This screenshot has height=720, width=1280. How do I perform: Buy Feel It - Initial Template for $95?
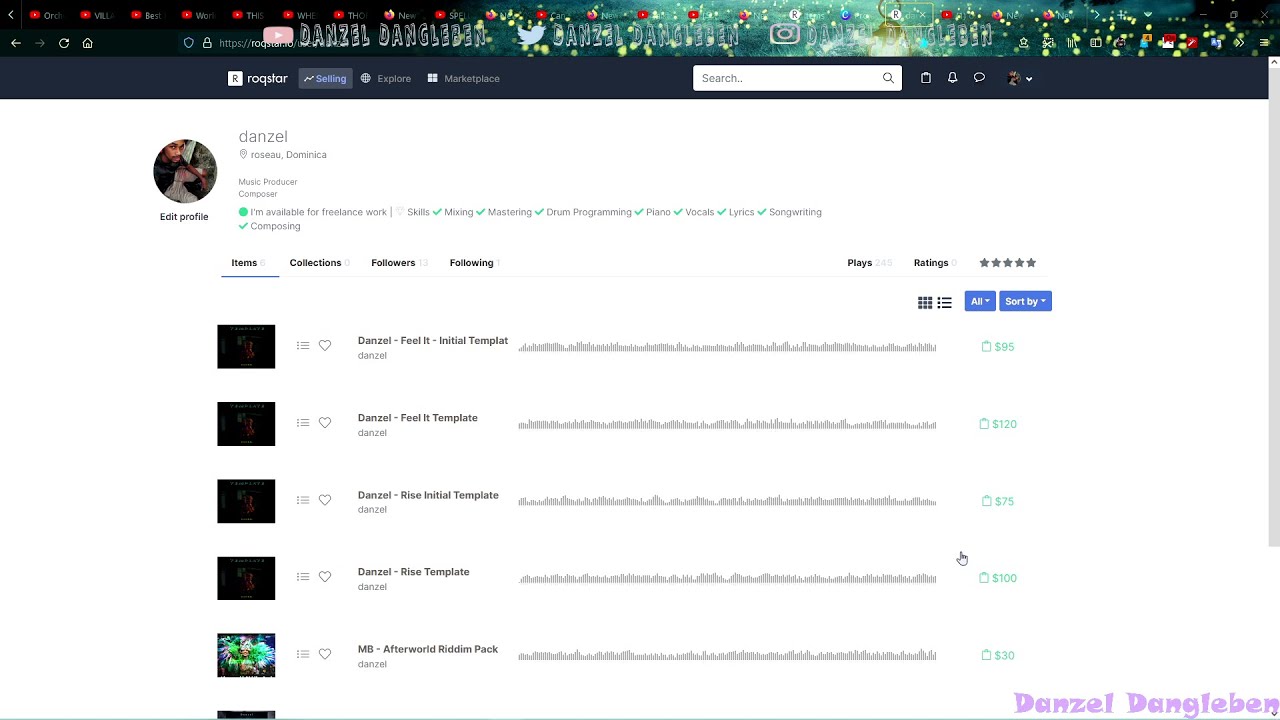(998, 347)
